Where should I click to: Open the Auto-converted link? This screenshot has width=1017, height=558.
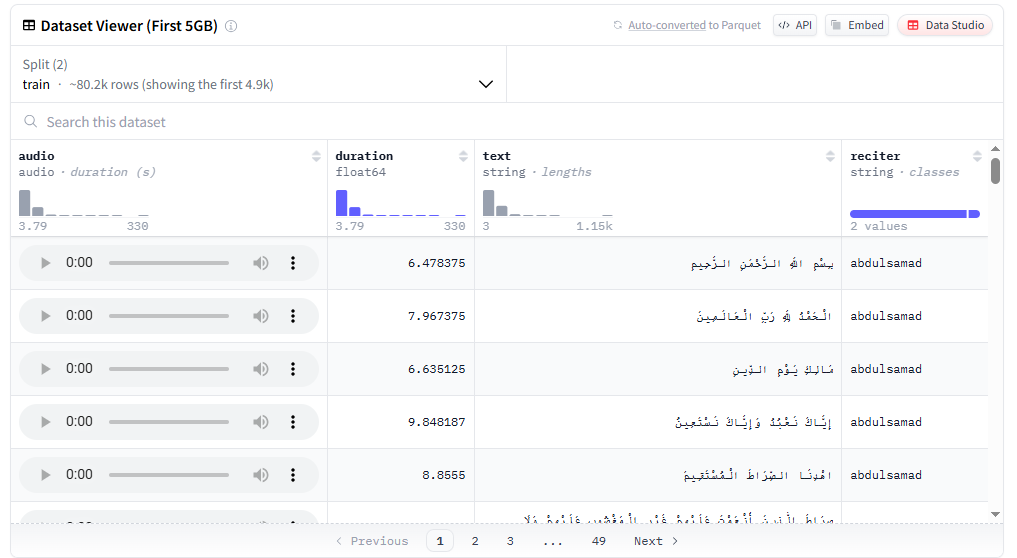point(666,25)
